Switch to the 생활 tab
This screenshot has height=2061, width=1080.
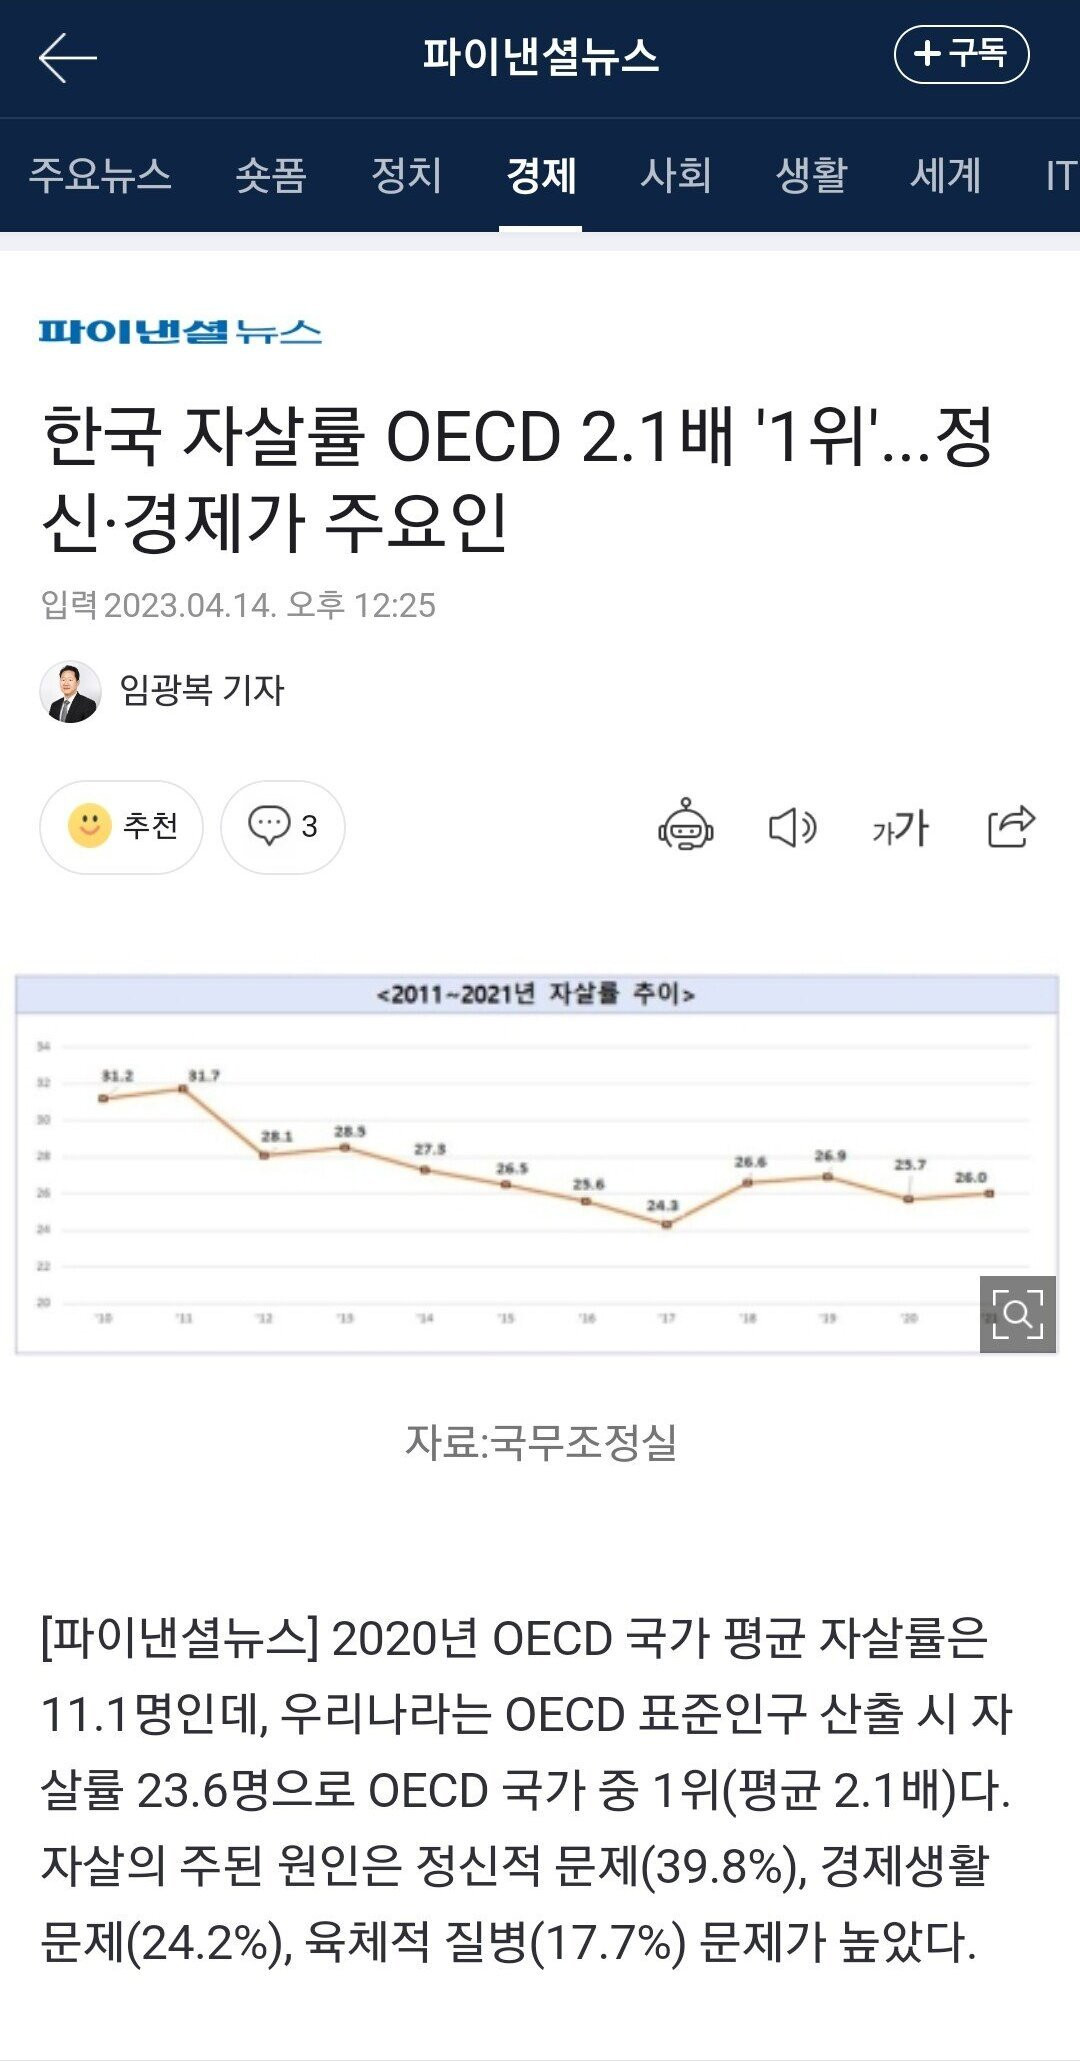click(x=811, y=176)
